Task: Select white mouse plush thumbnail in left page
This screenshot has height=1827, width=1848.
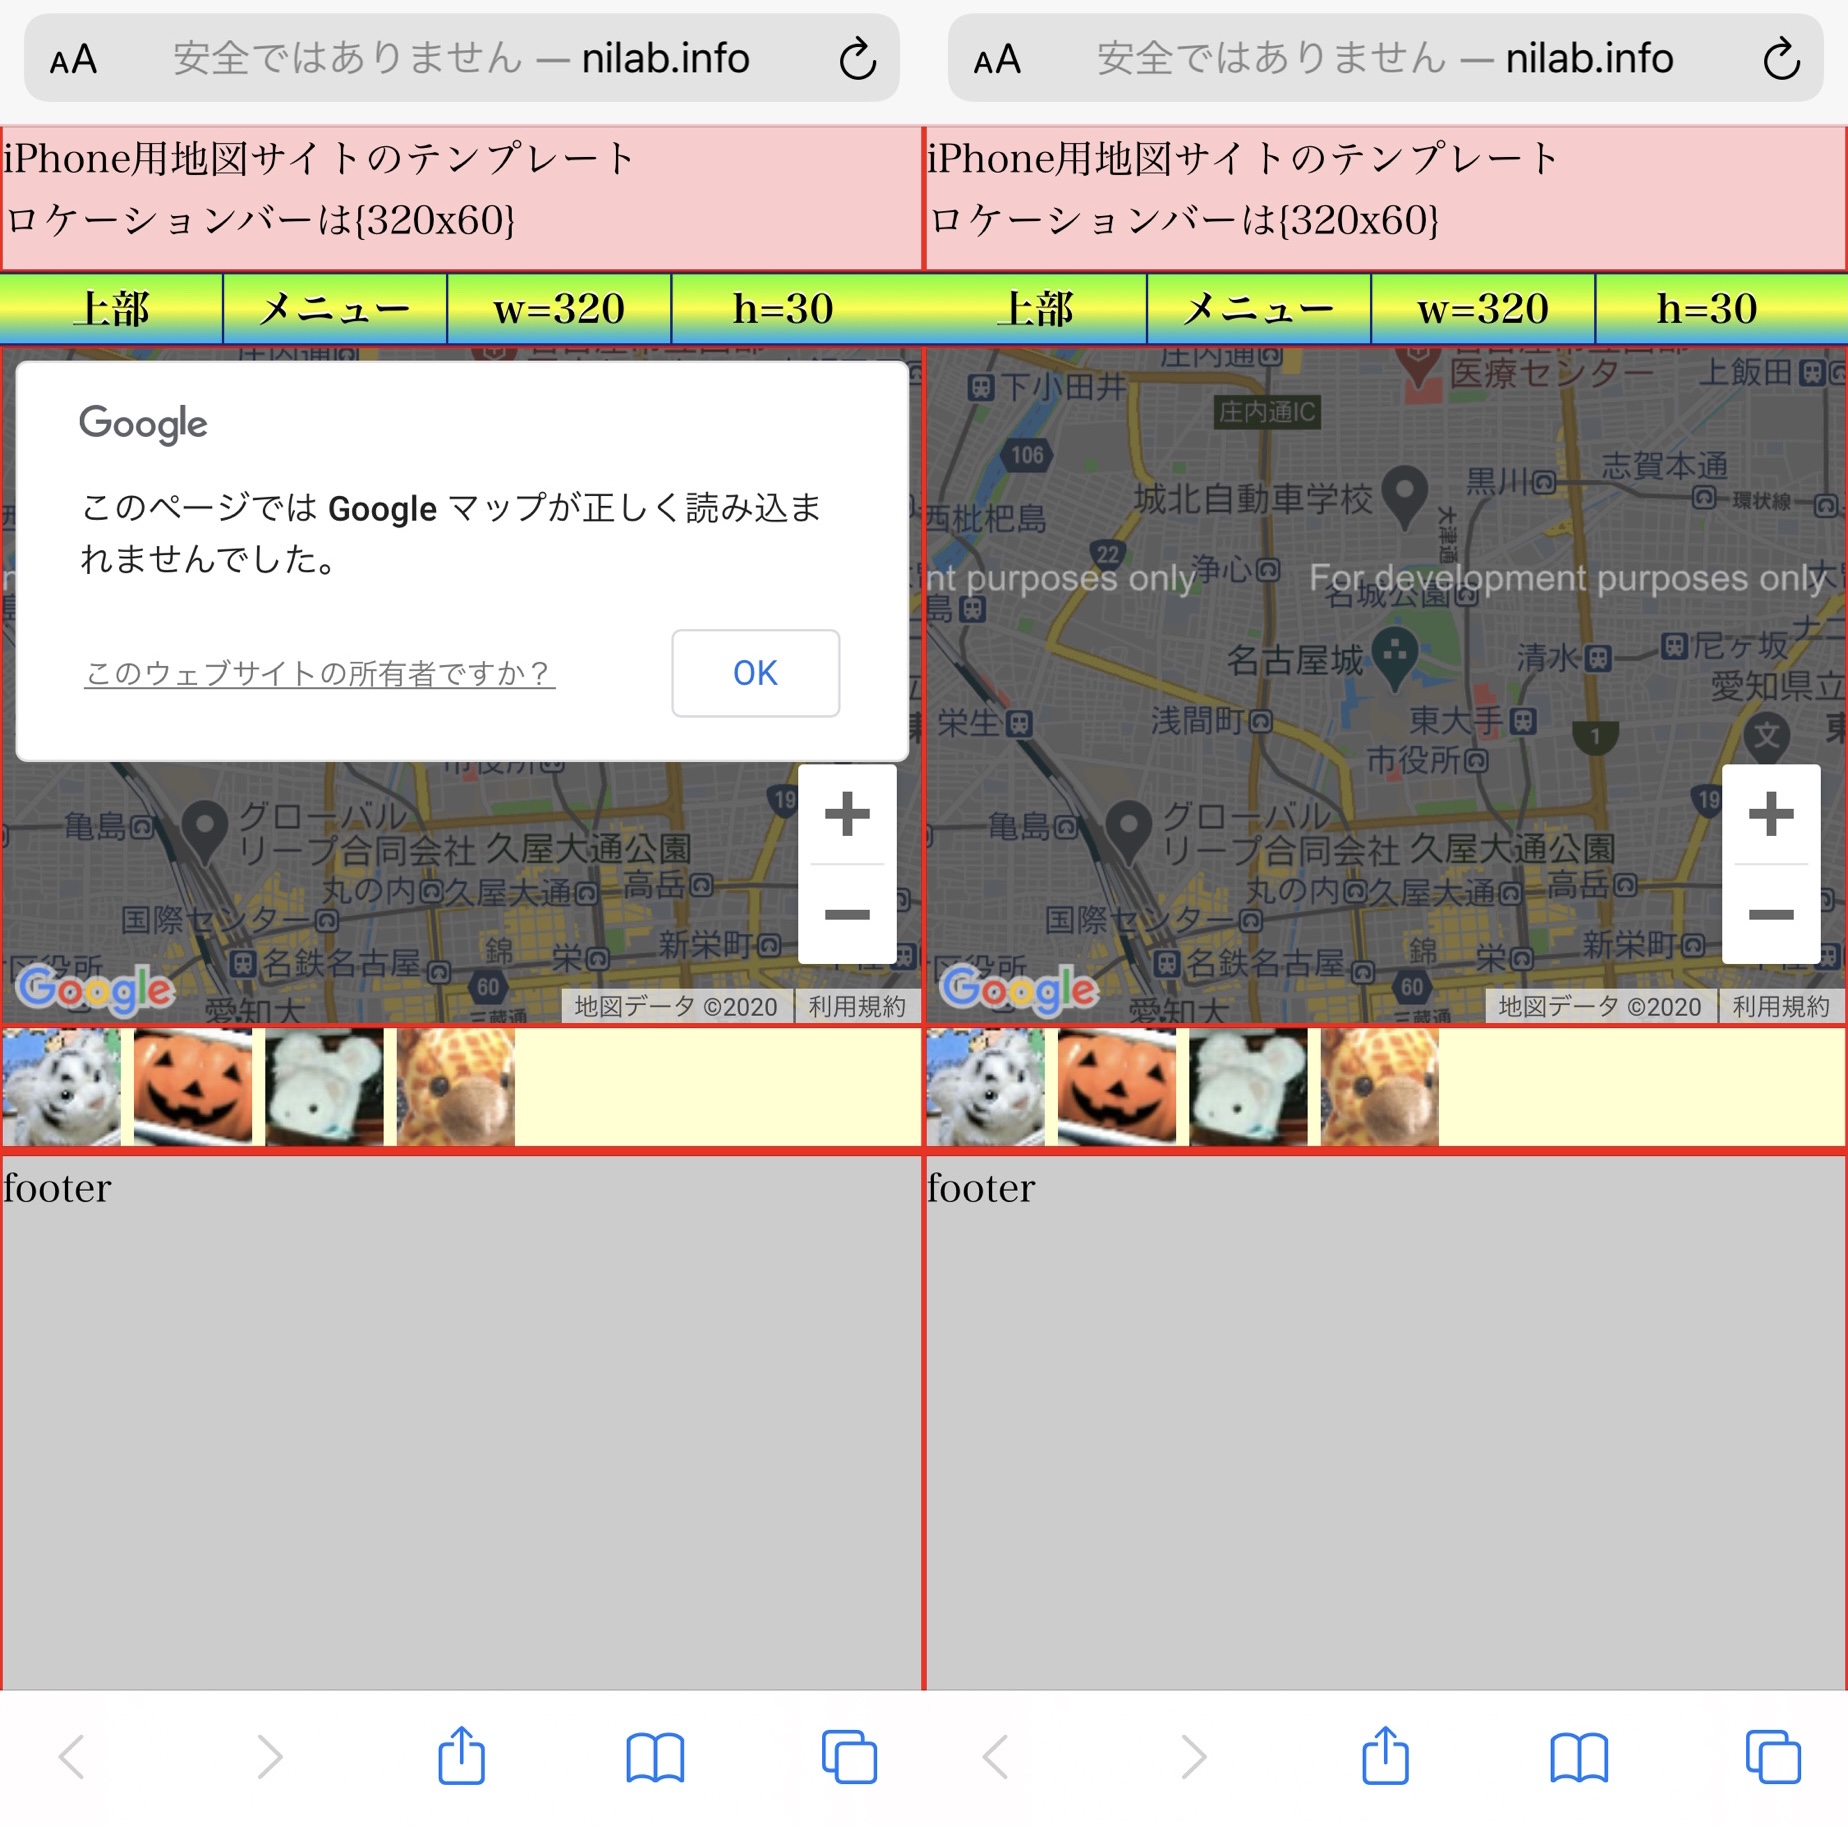Action: point(324,1088)
